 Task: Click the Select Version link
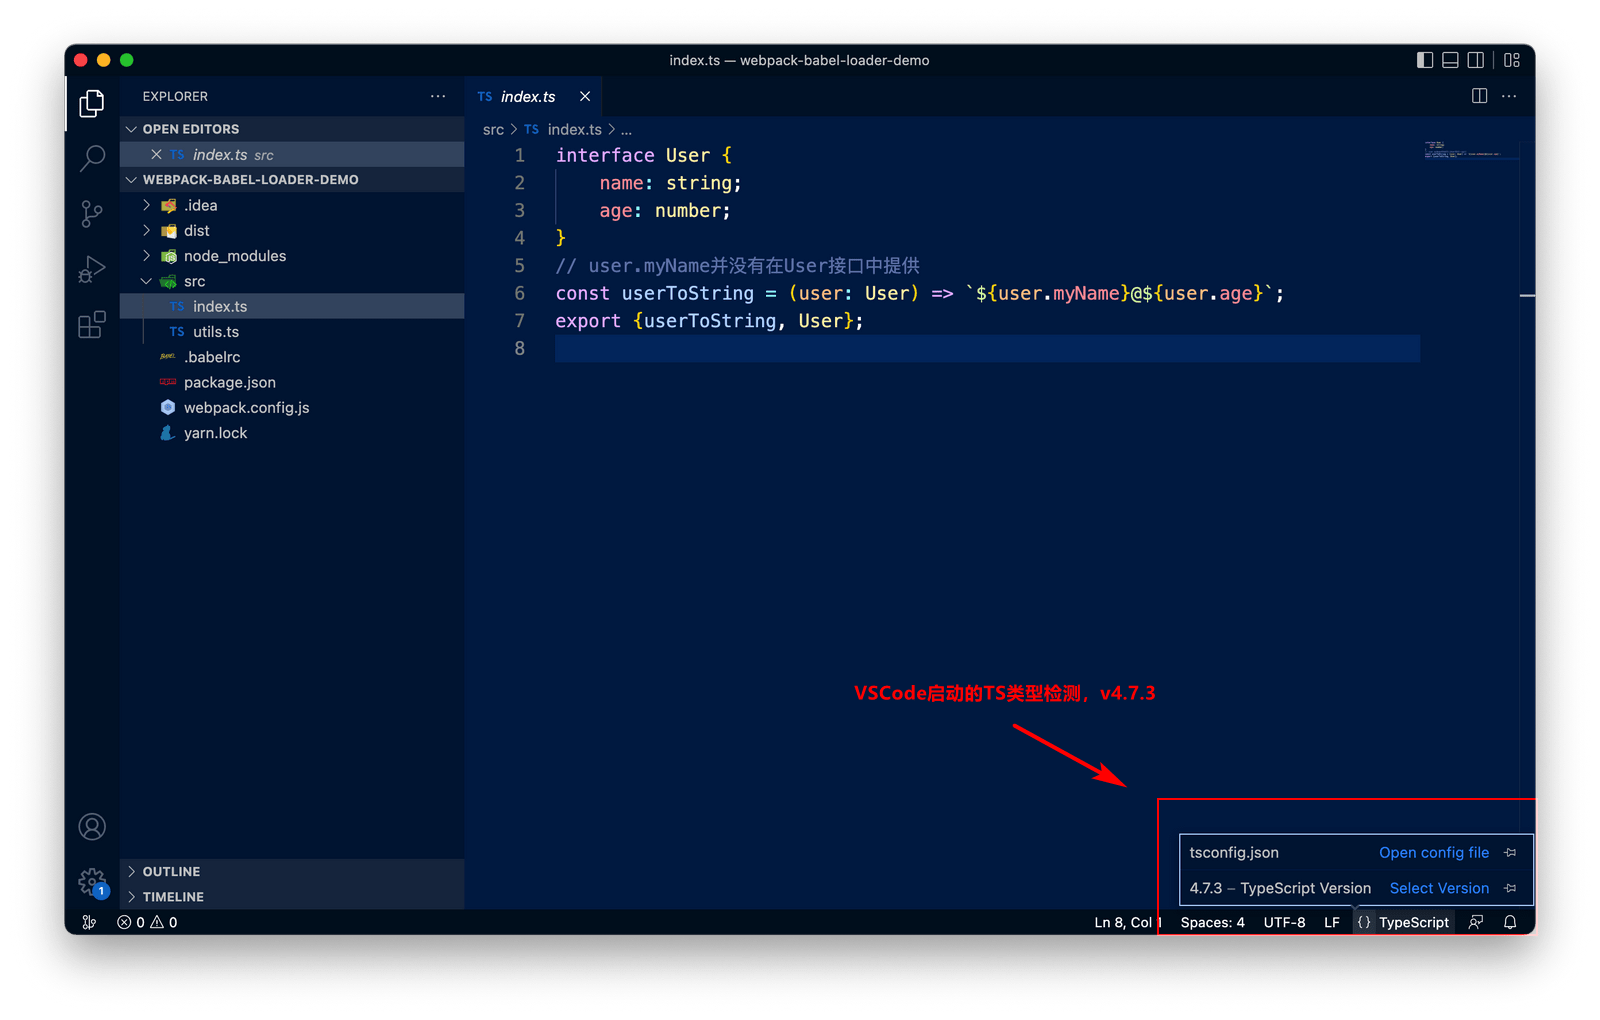(1439, 888)
